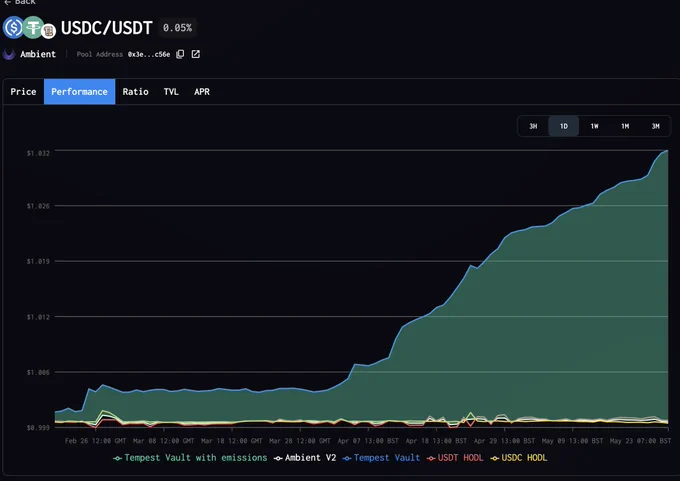The image size is (680, 481).
Task: Open the APR tab
Action: 202,92
